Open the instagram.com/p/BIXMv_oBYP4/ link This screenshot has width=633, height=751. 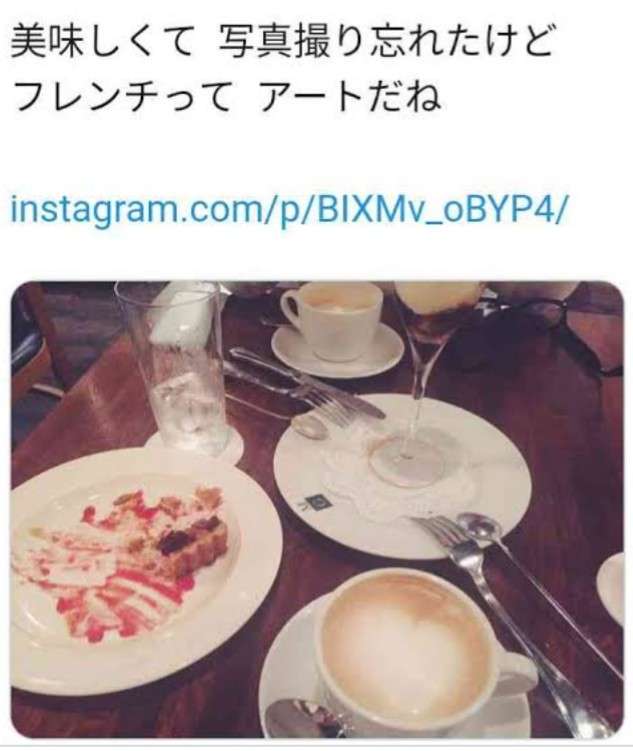[x=289, y=210]
